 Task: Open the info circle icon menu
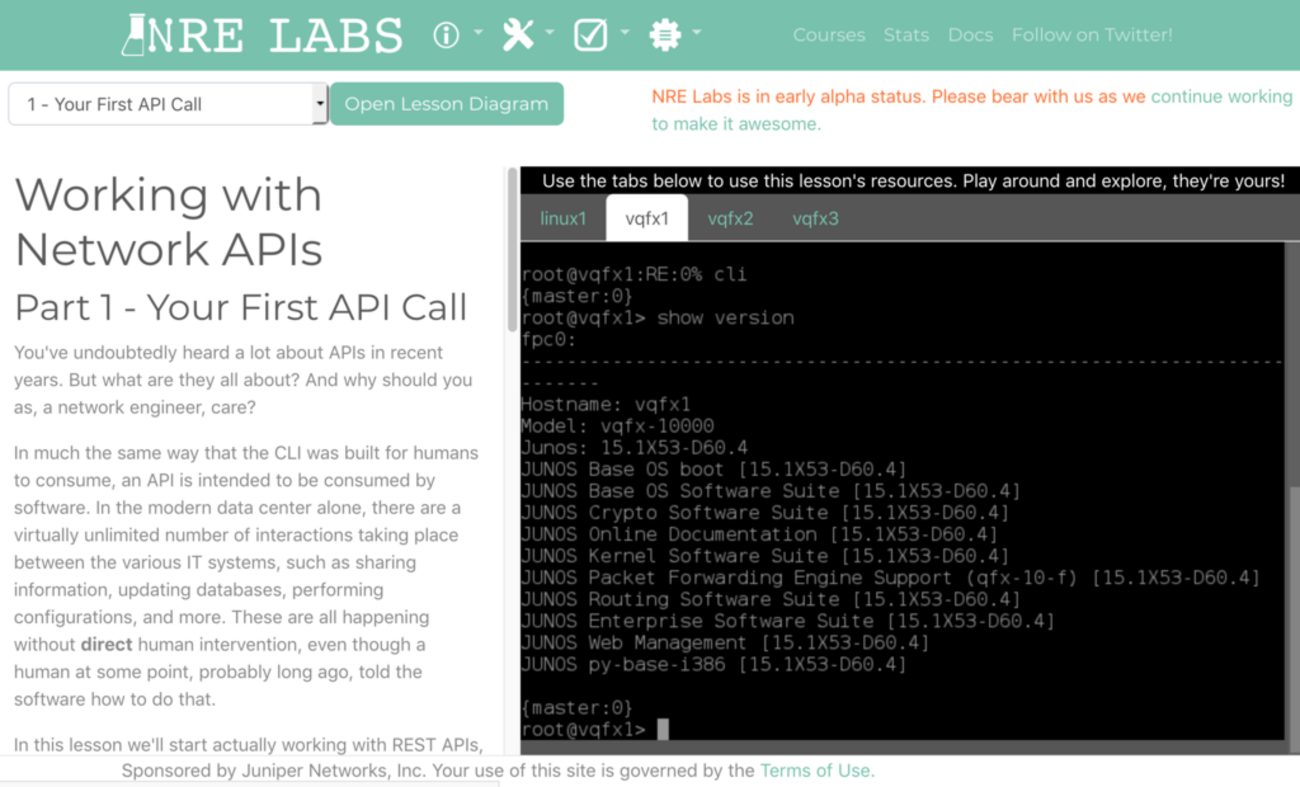[x=446, y=35]
